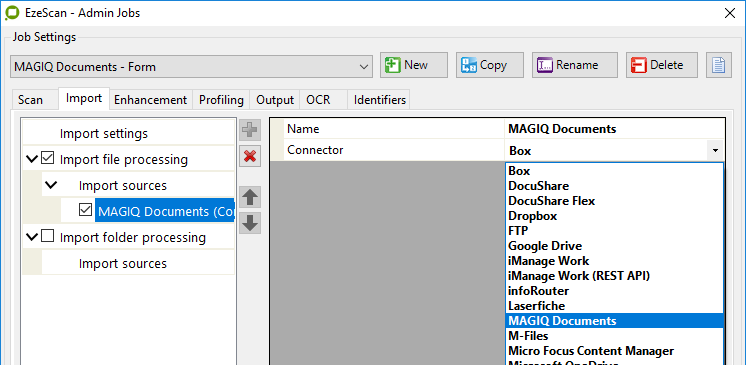Click the EzeScan app logo in title bar

point(11,13)
